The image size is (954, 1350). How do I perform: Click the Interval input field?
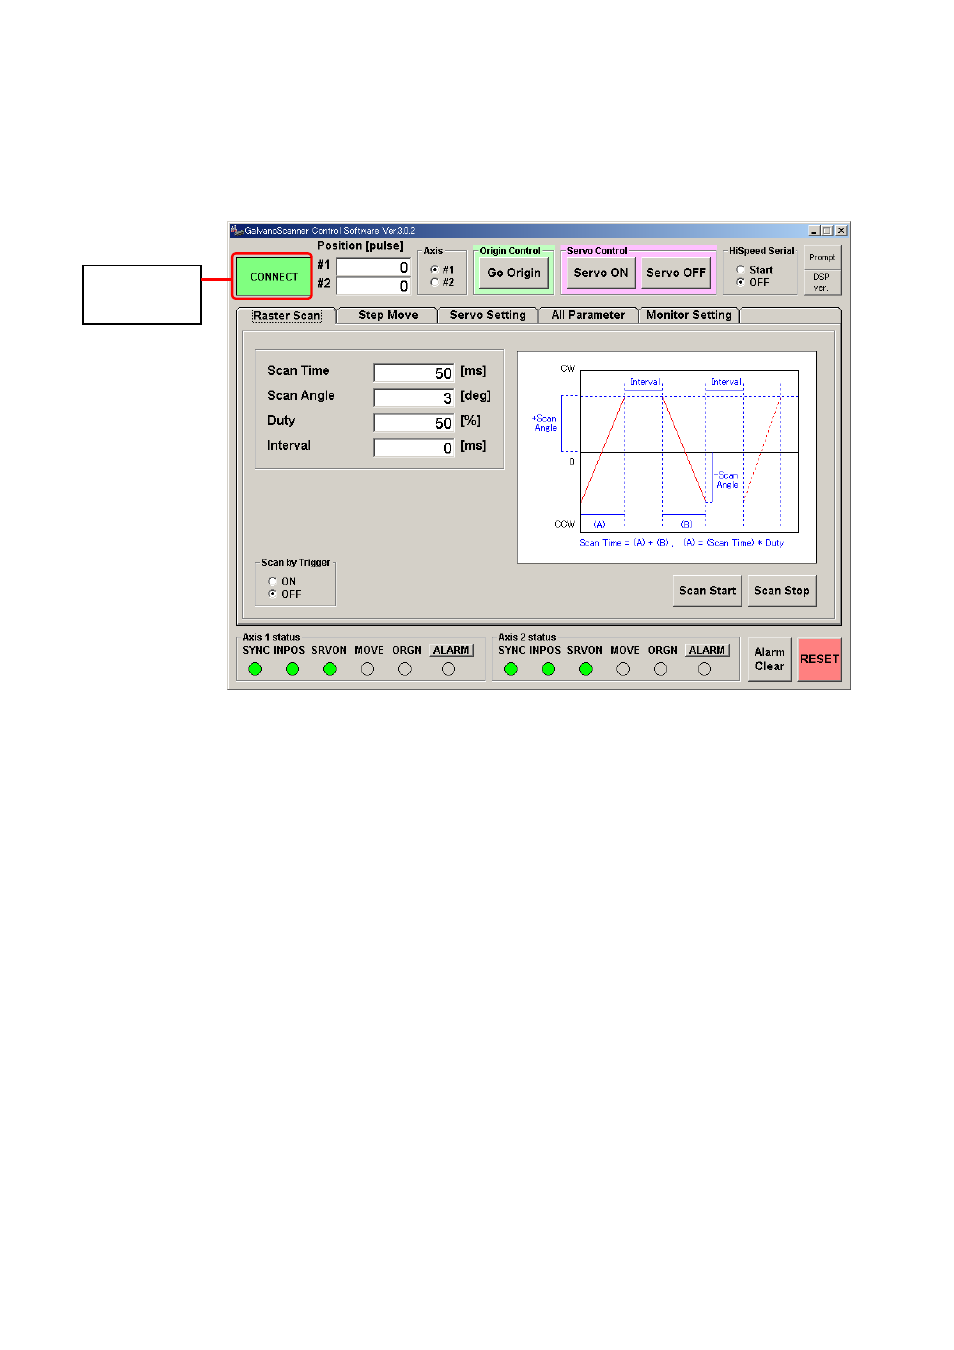[x=414, y=448]
